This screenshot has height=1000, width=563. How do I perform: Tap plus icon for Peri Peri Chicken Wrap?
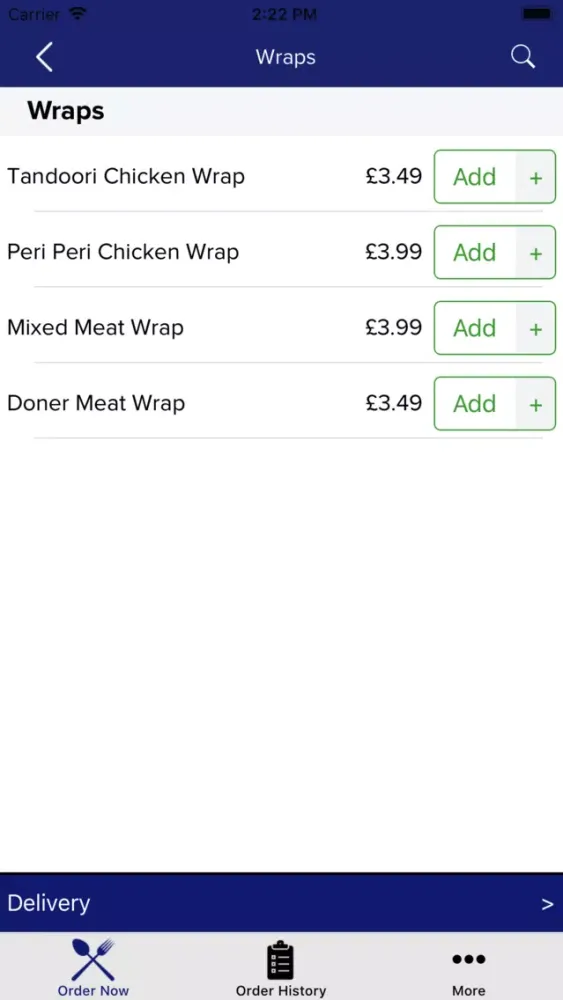pyautogui.click(x=536, y=253)
